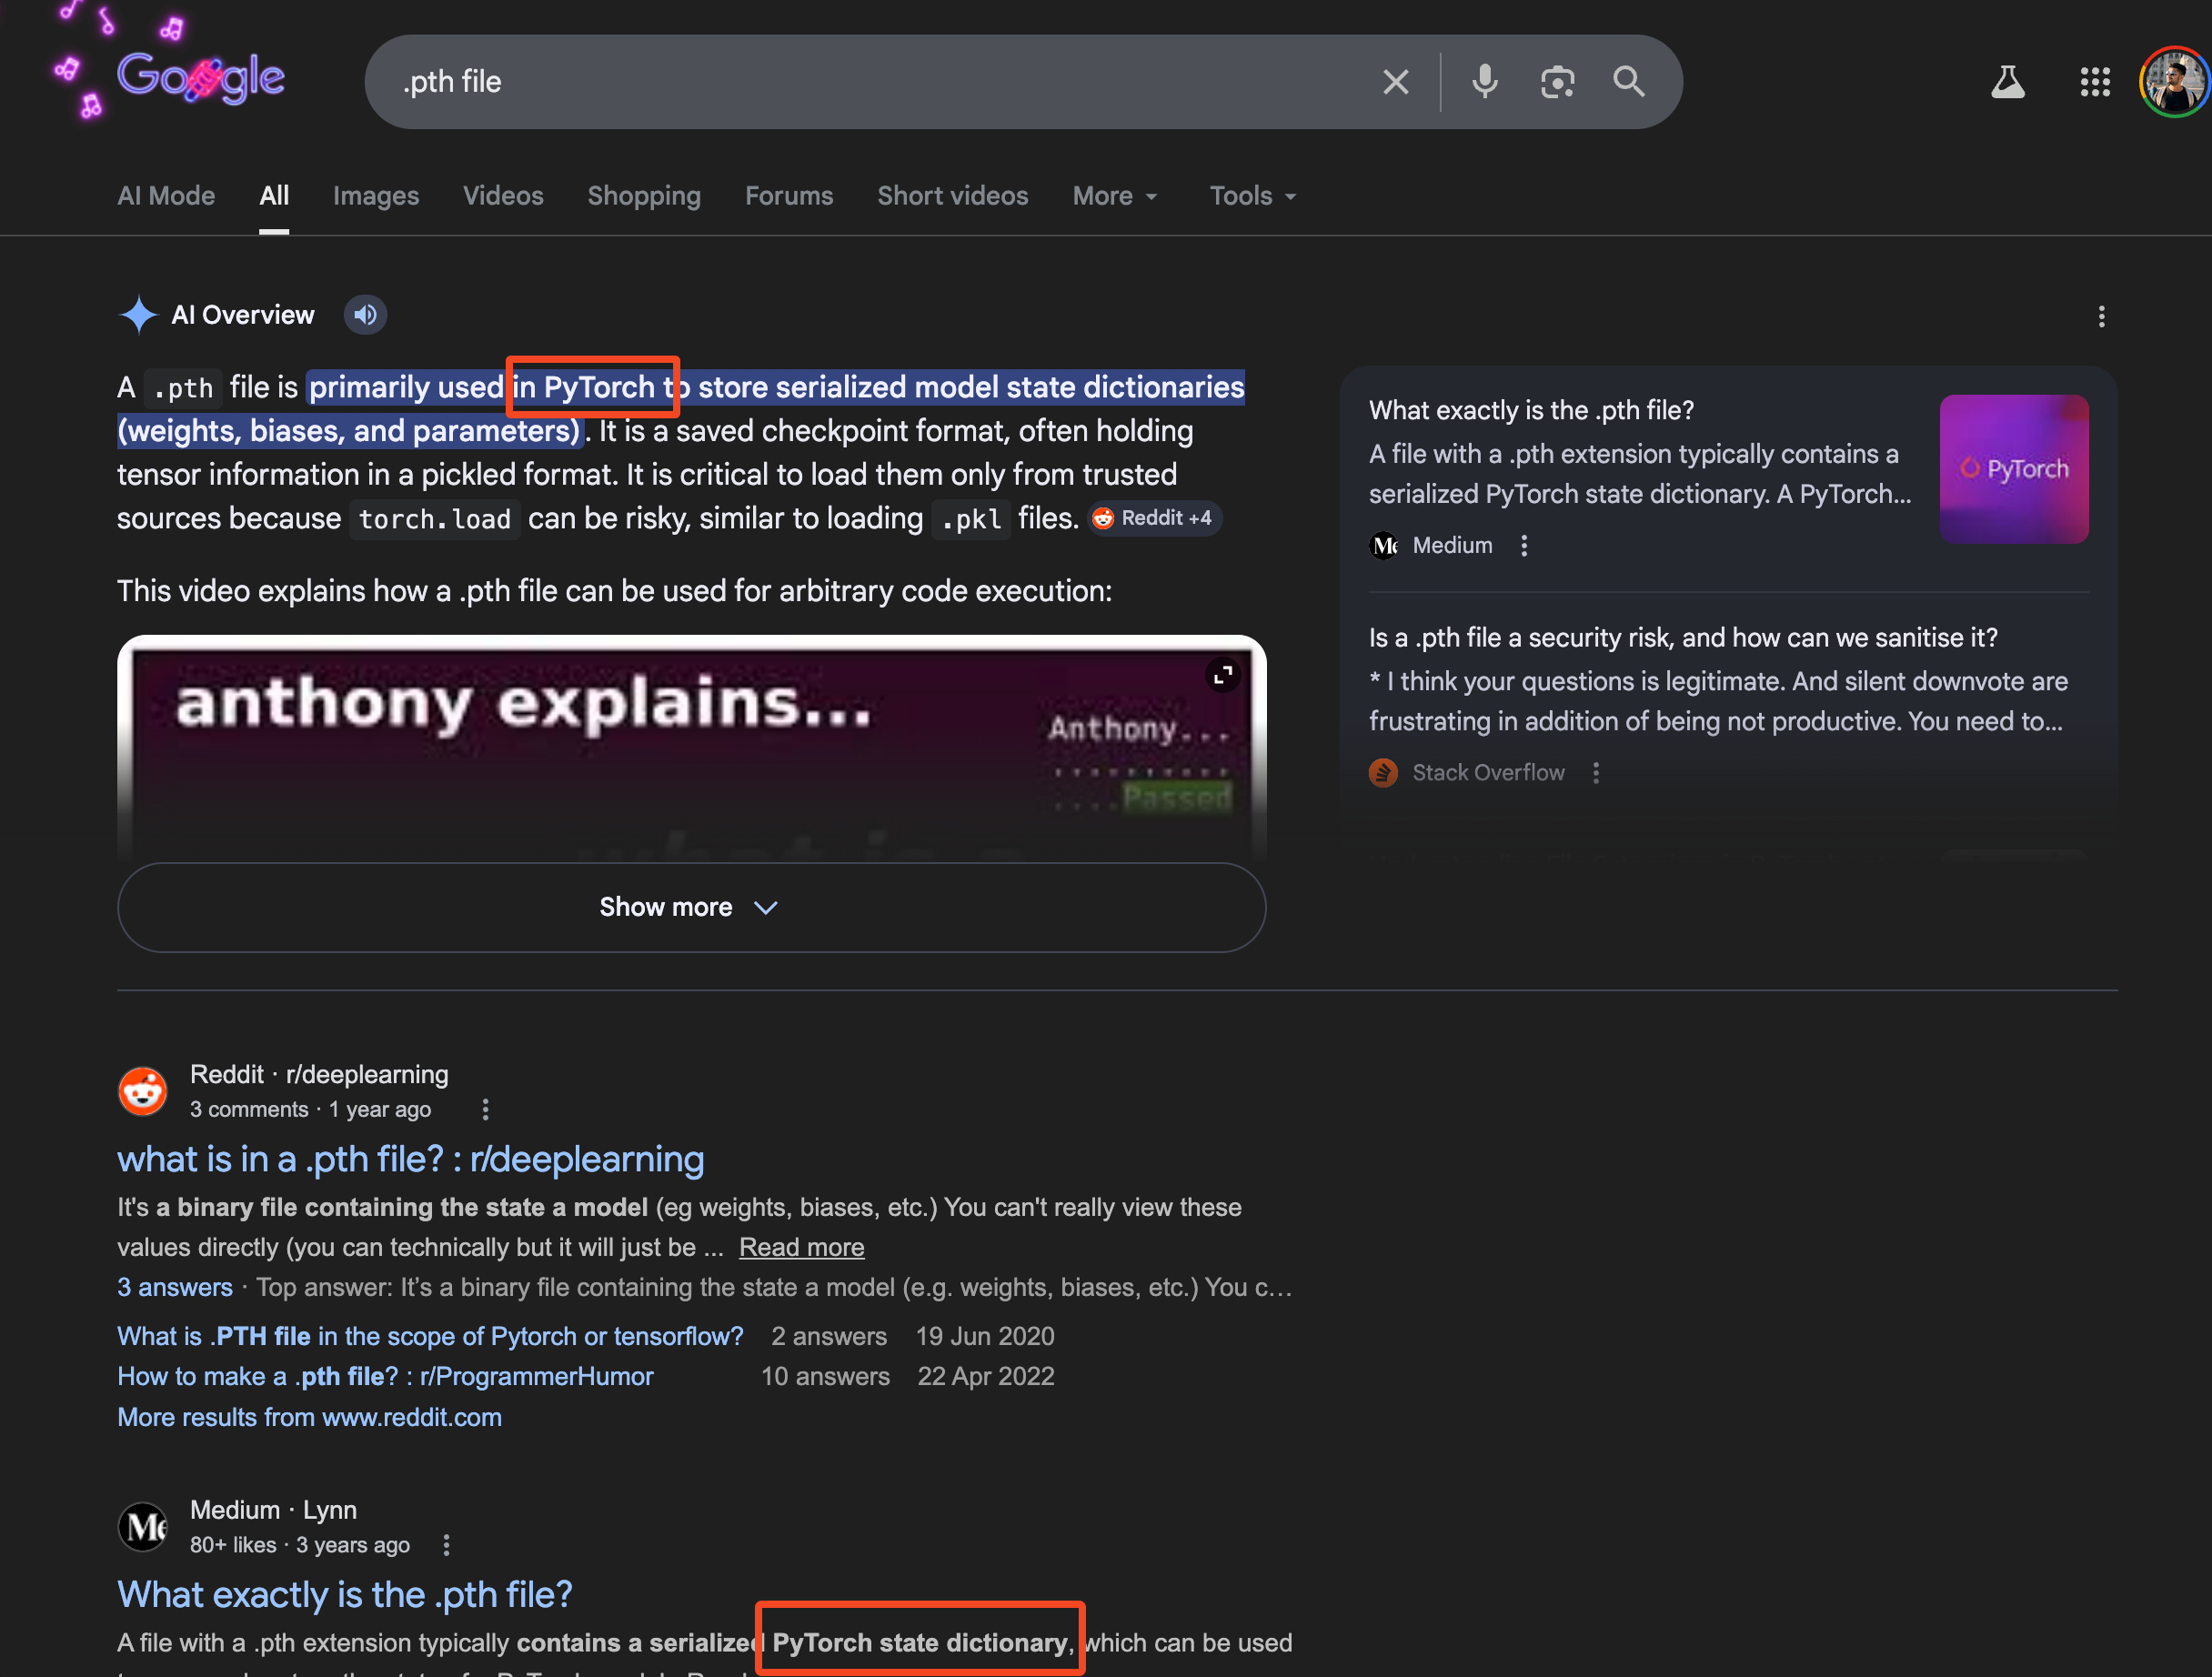Screen dimensions: 2212x1677
Task: Click the Reddit logo next to Reddit +4
Action: 1102,518
